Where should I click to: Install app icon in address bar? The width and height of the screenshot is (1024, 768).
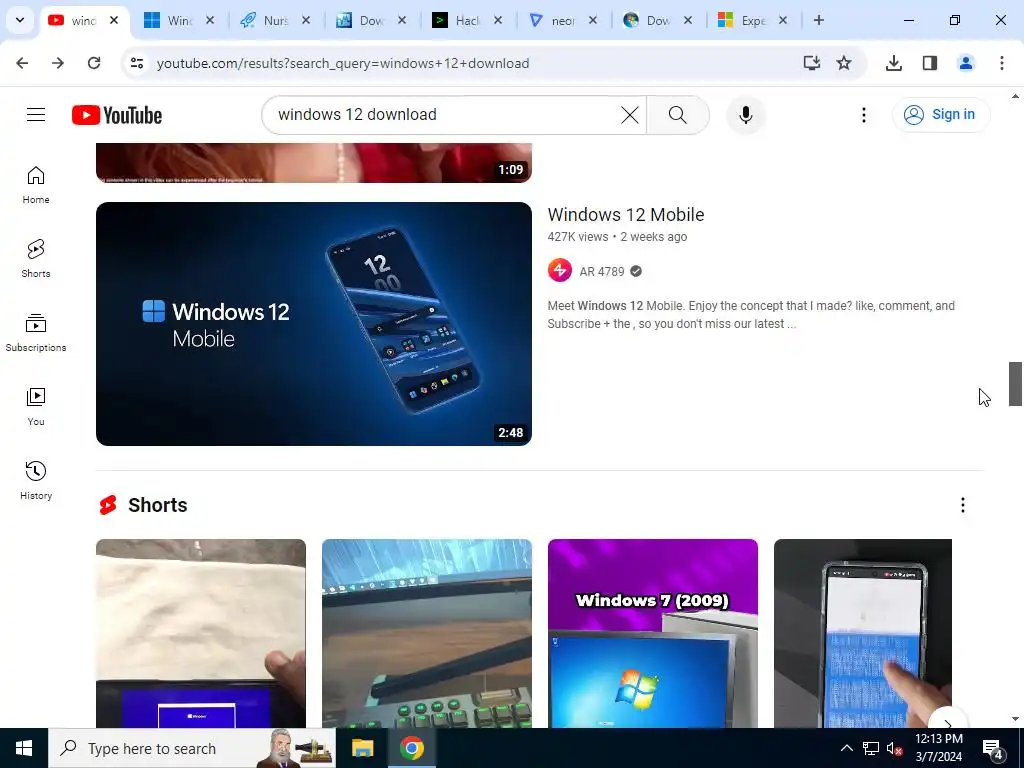point(811,63)
